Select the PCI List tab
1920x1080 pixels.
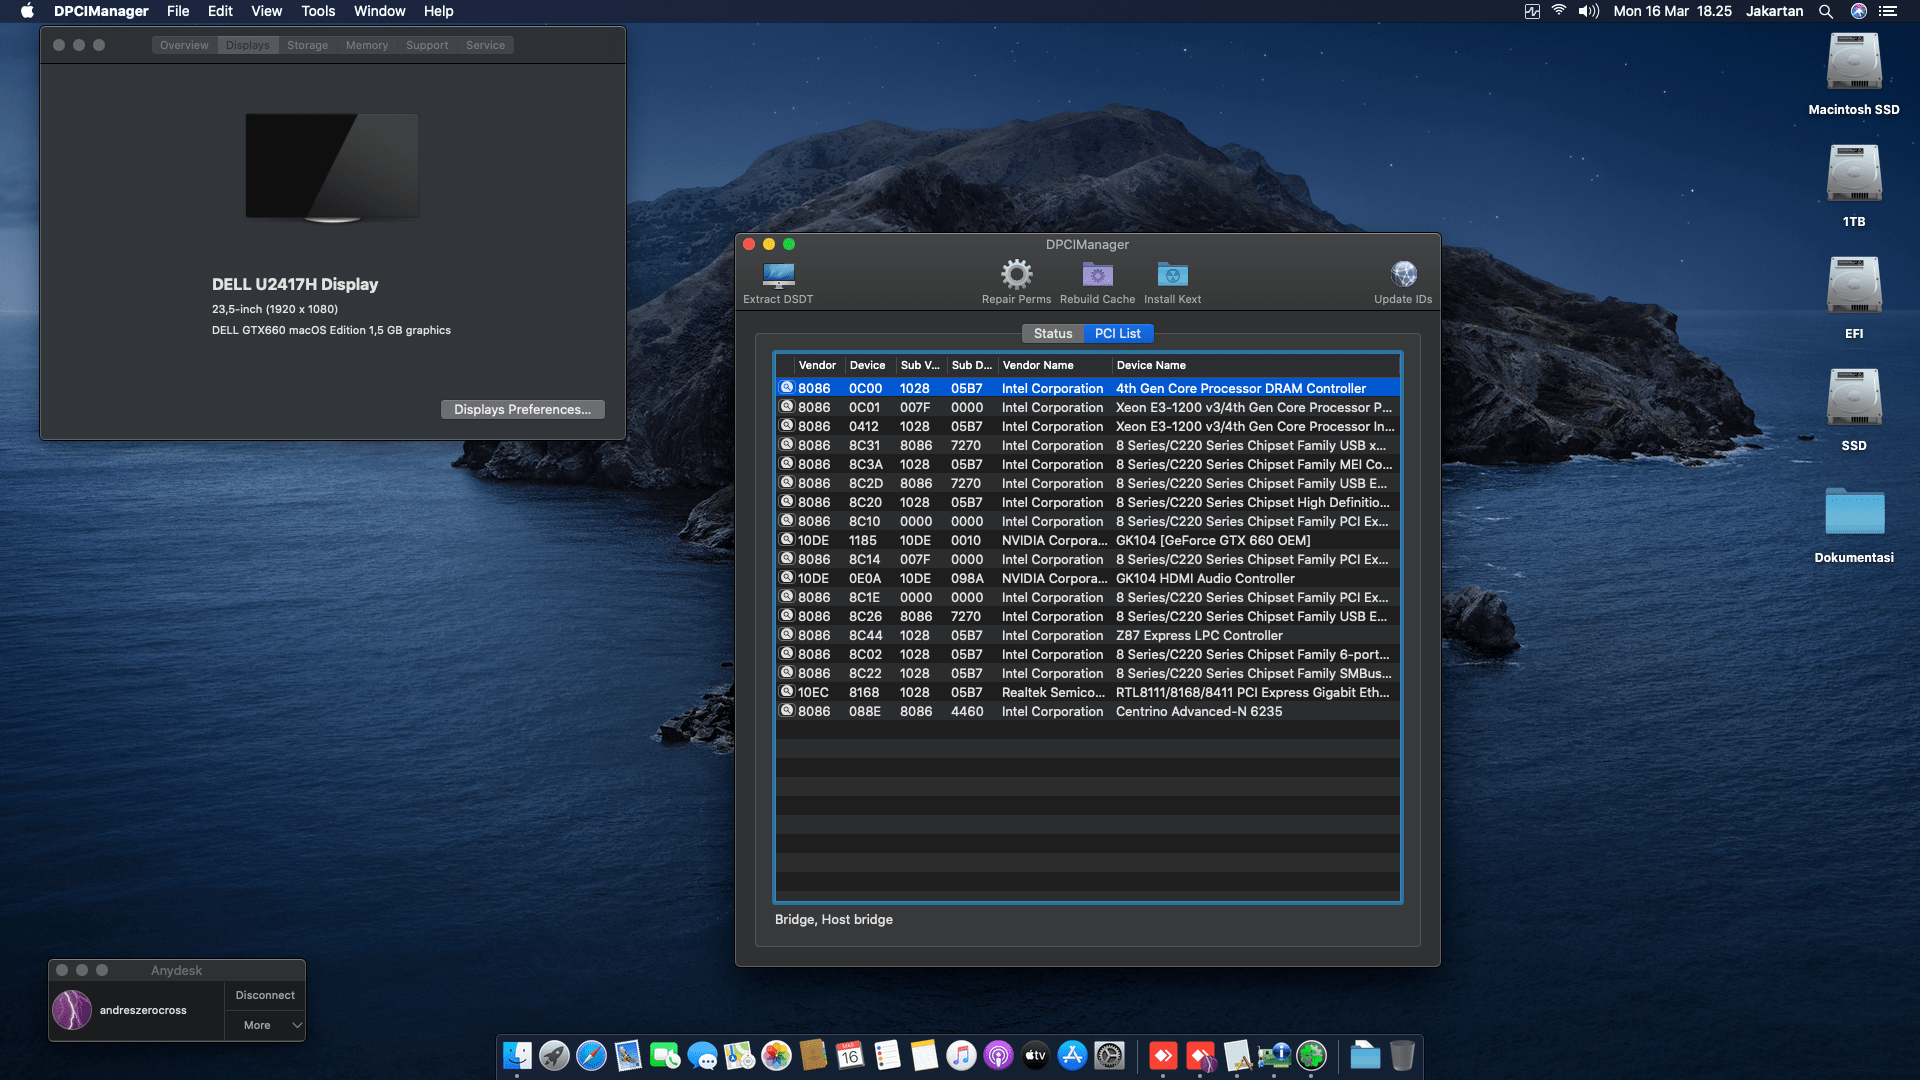coord(1117,333)
